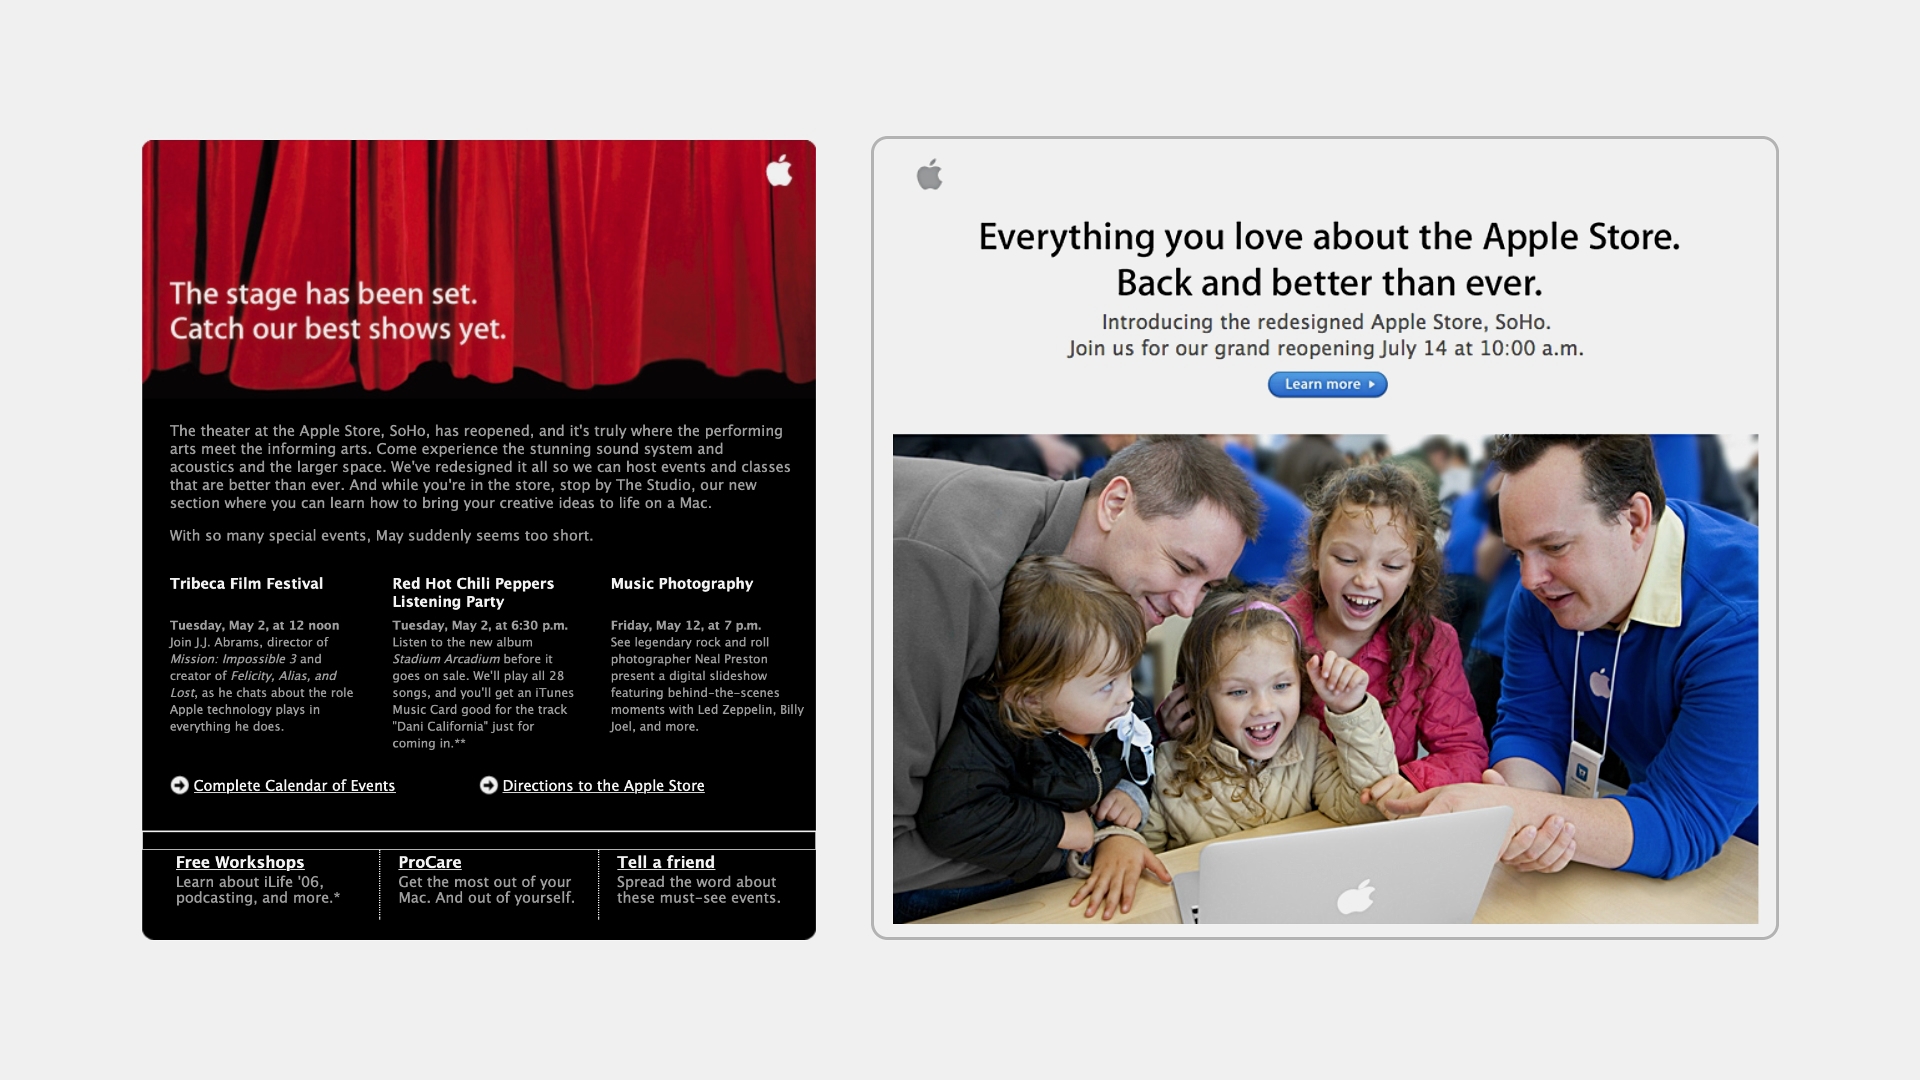Click arrow icon beside Directions to Apple Store
1920x1080 pixels.
[x=488, y=785]
